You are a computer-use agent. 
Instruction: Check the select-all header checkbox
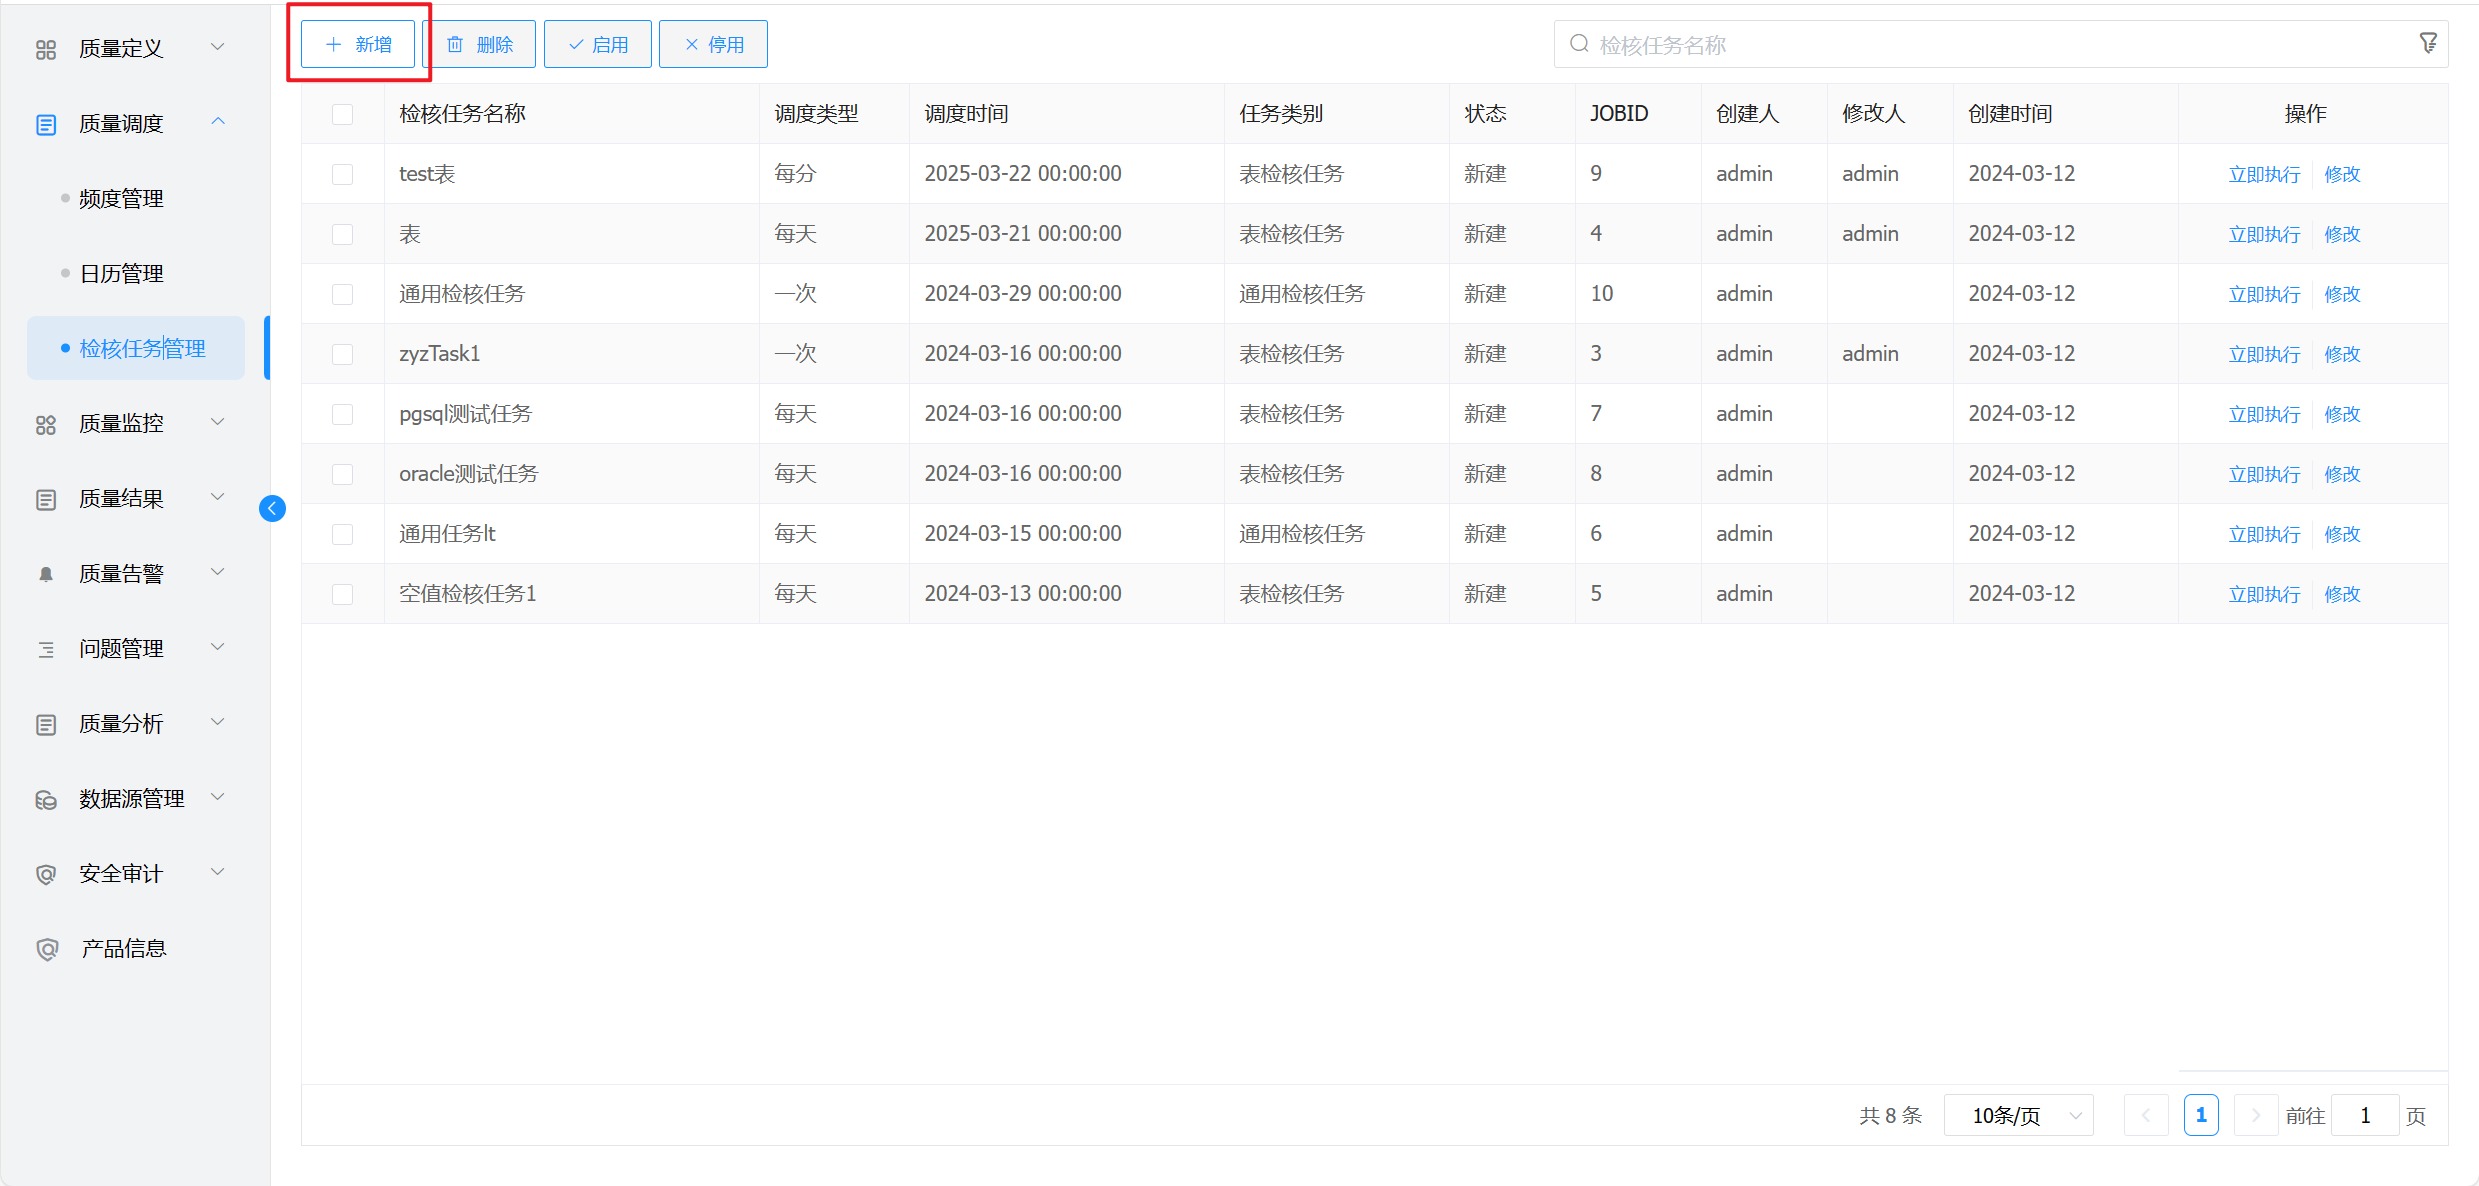[342, 114]
